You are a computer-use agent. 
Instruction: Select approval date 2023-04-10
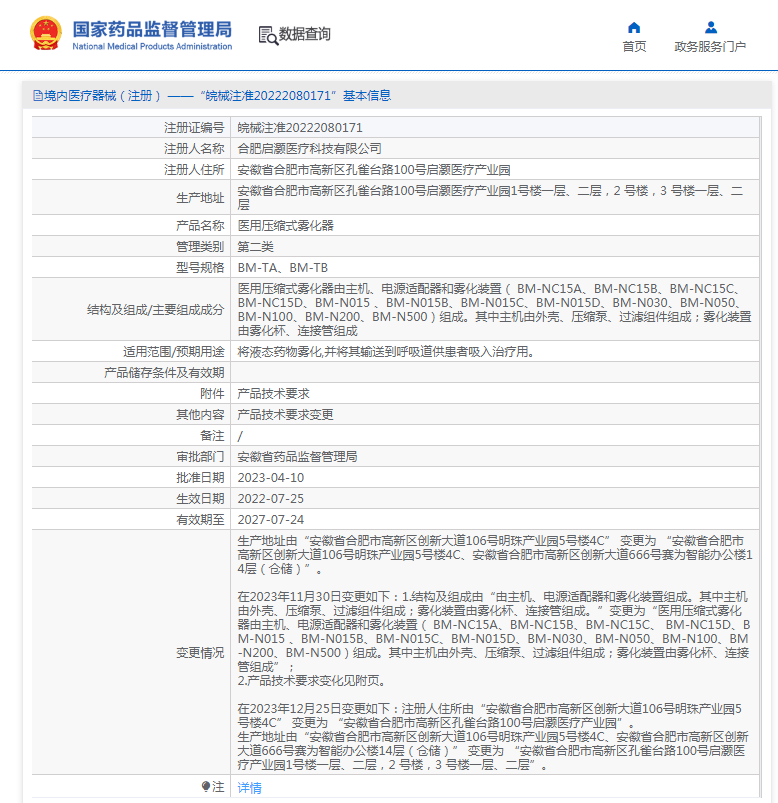tap(271, 477)
